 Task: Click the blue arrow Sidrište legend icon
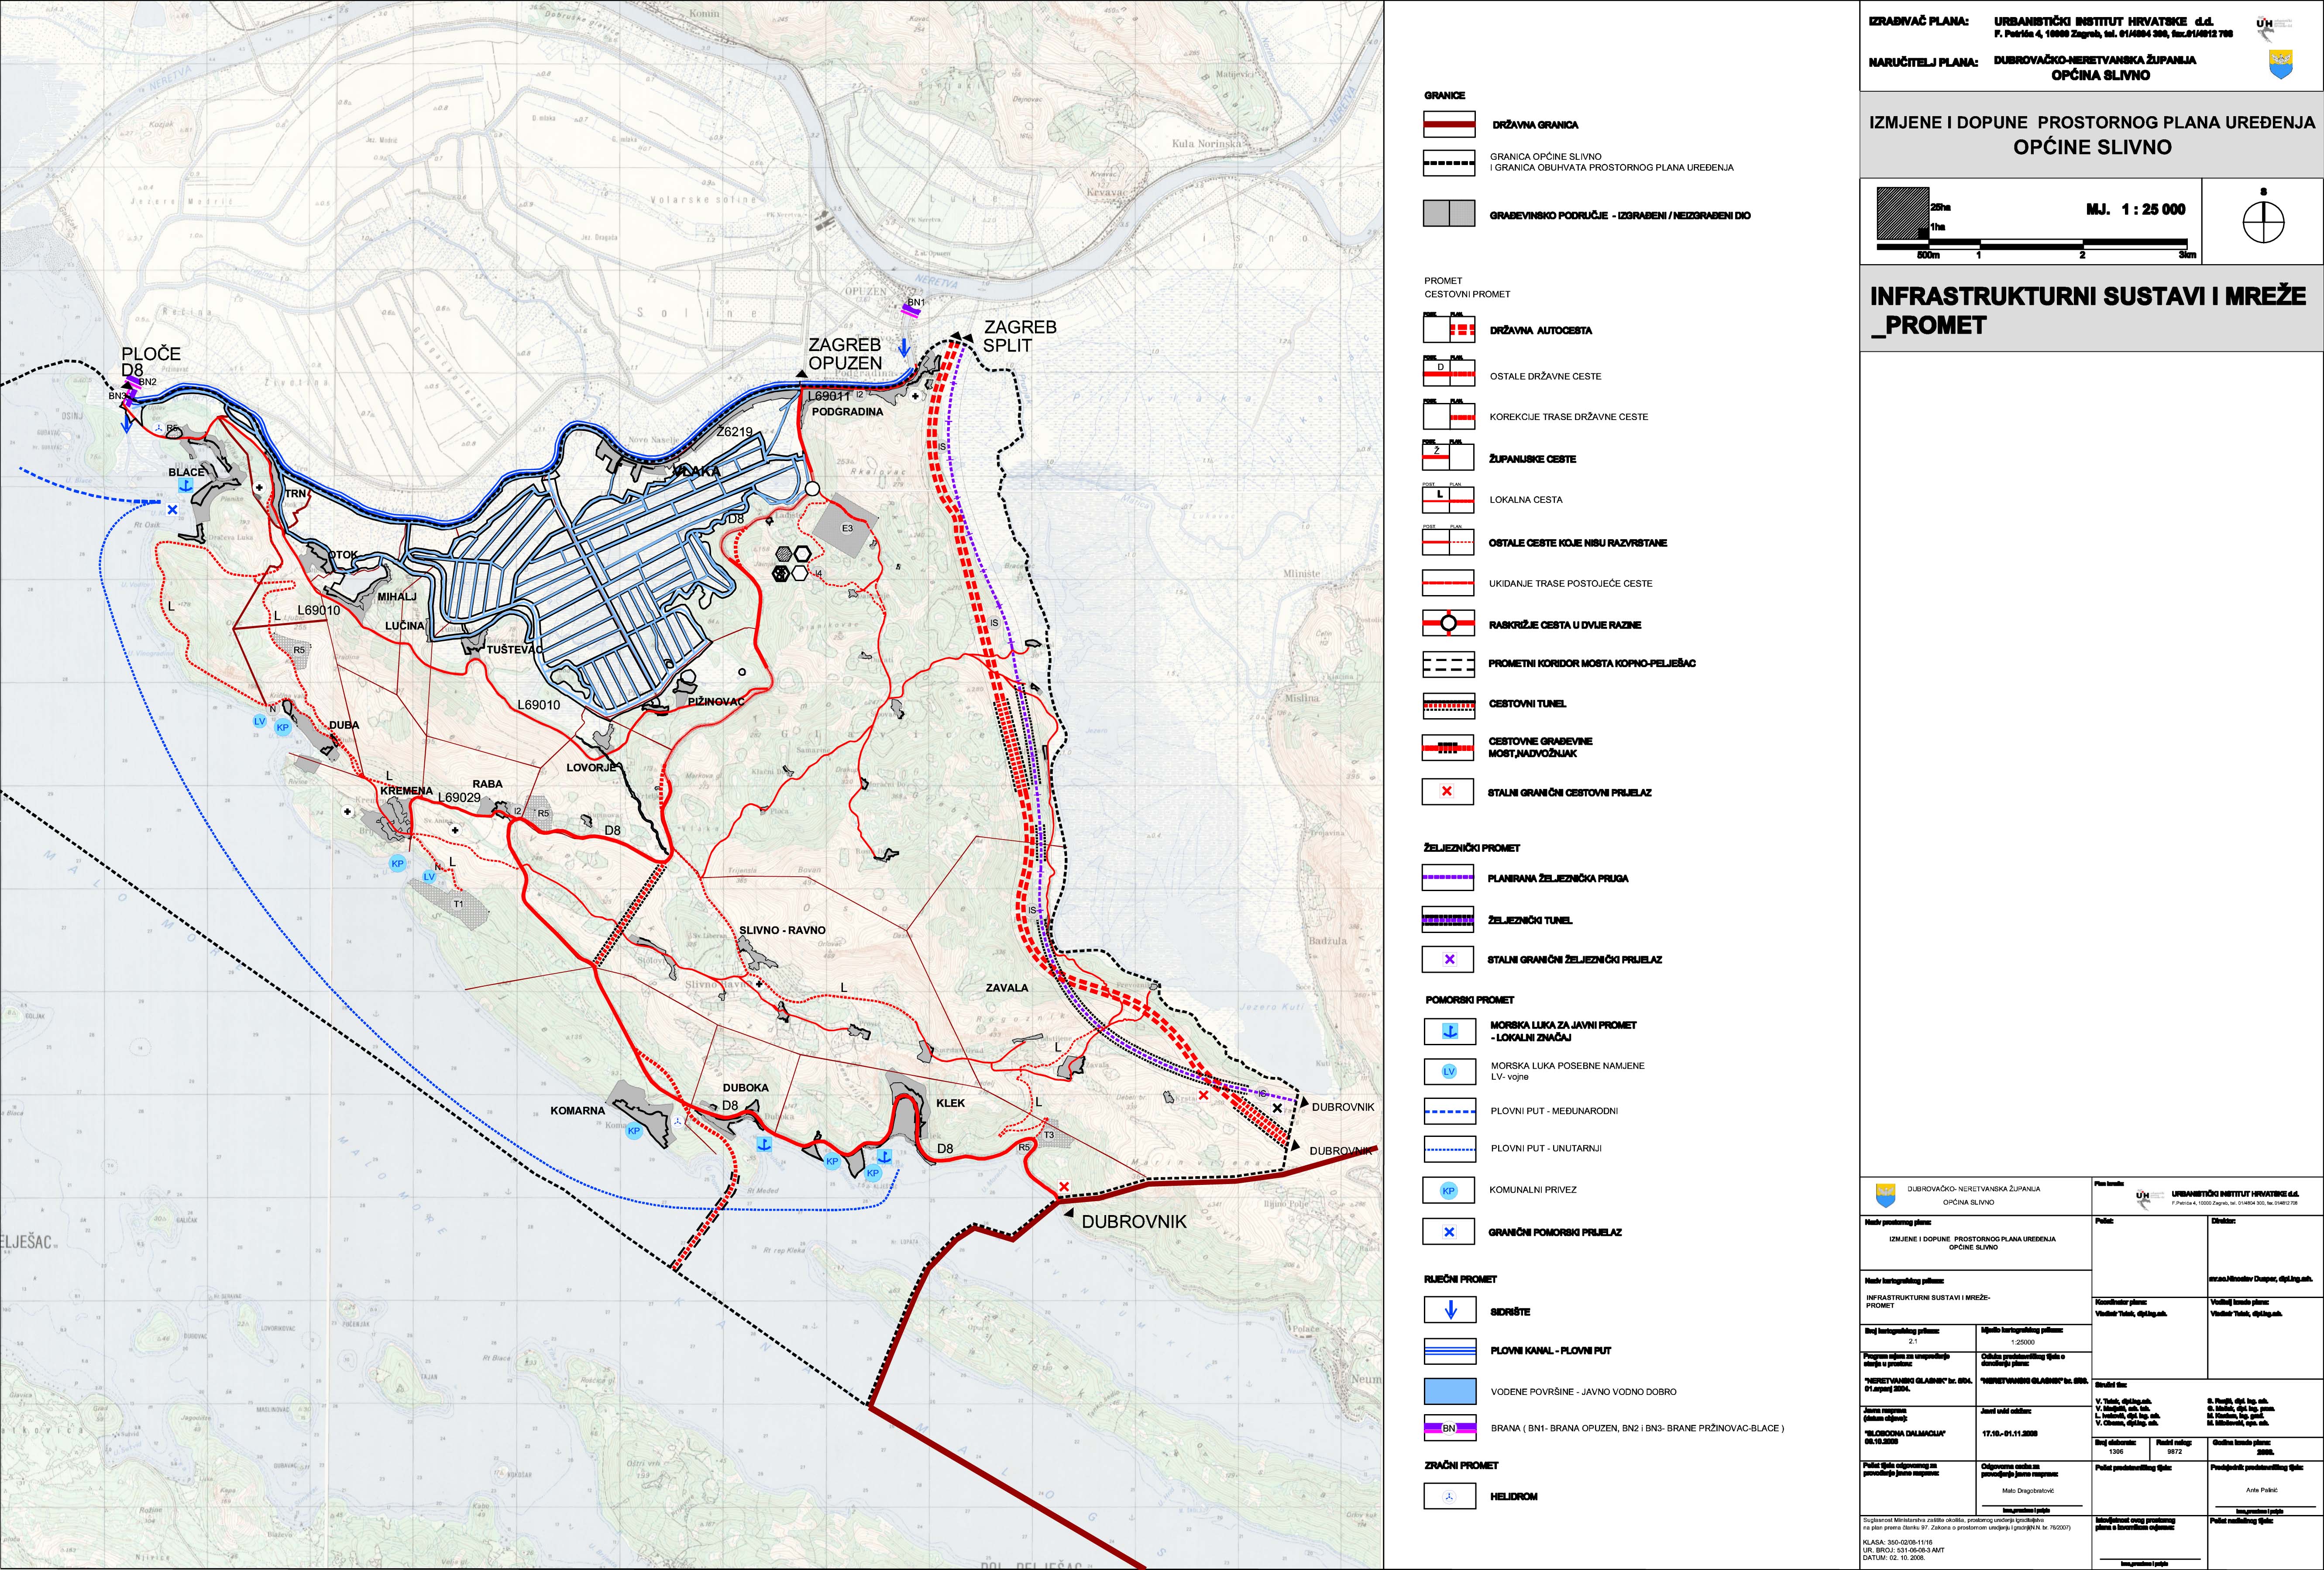[1450, 1310]
